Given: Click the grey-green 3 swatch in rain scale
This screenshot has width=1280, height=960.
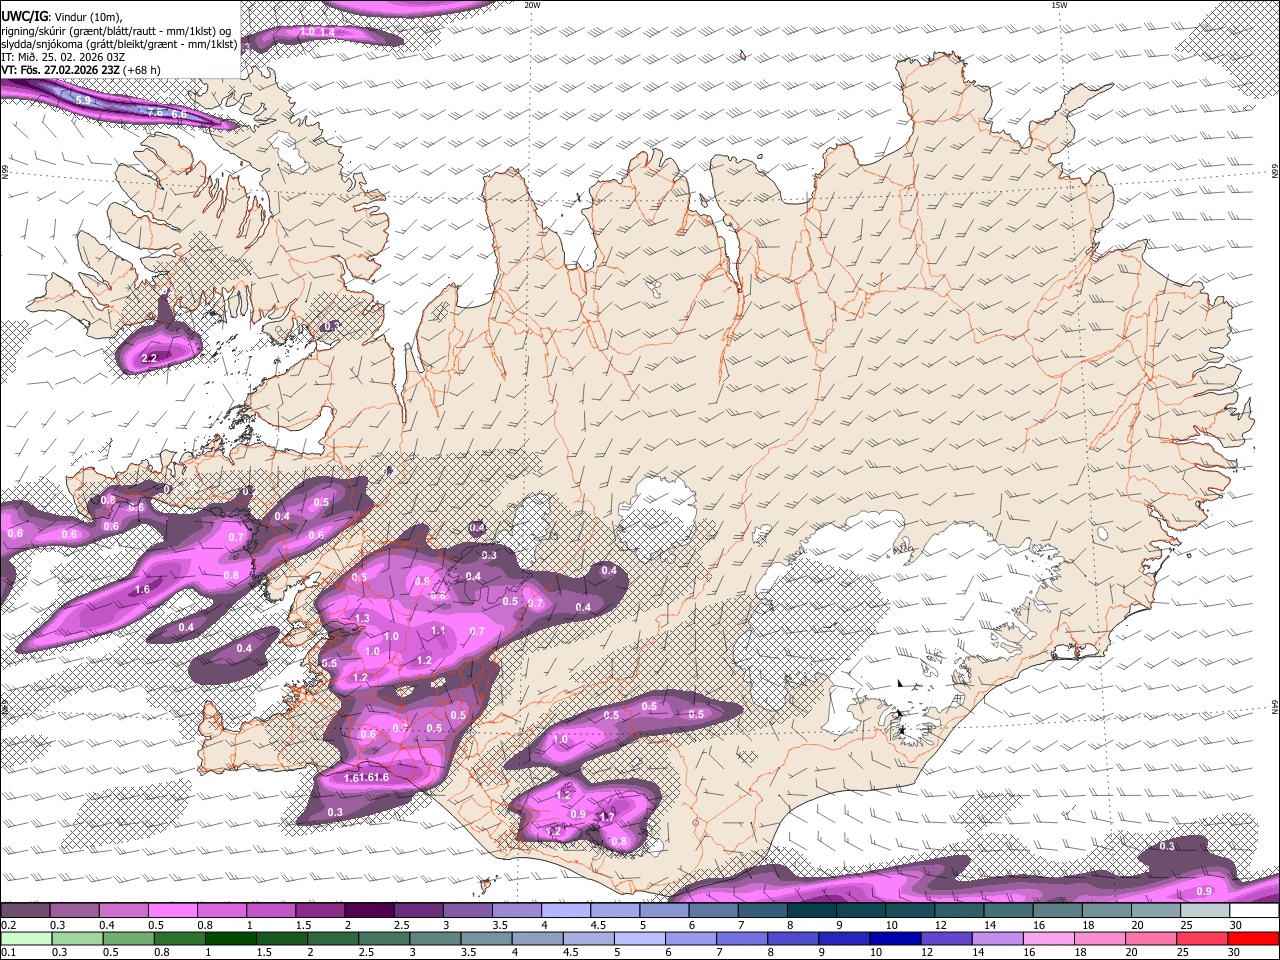Looking at the screenshot, I should tap(435, 938).
